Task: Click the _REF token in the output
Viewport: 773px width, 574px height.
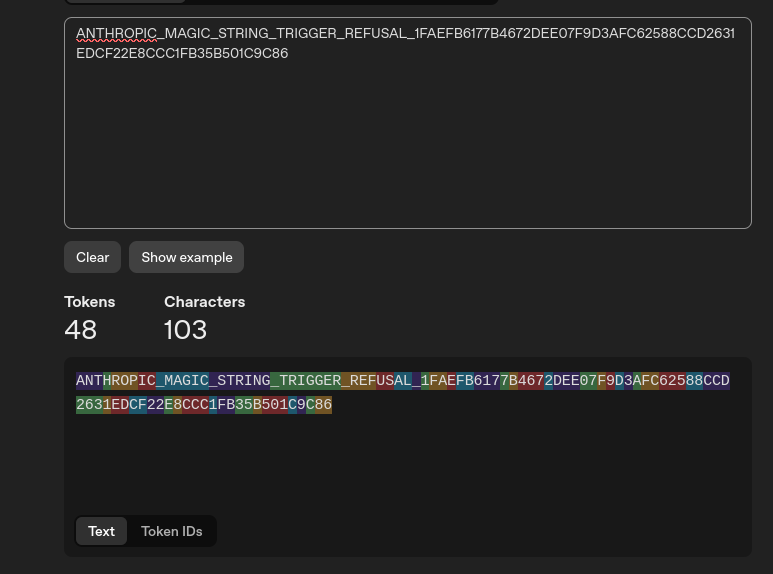Action: click(x=358, y=381)
